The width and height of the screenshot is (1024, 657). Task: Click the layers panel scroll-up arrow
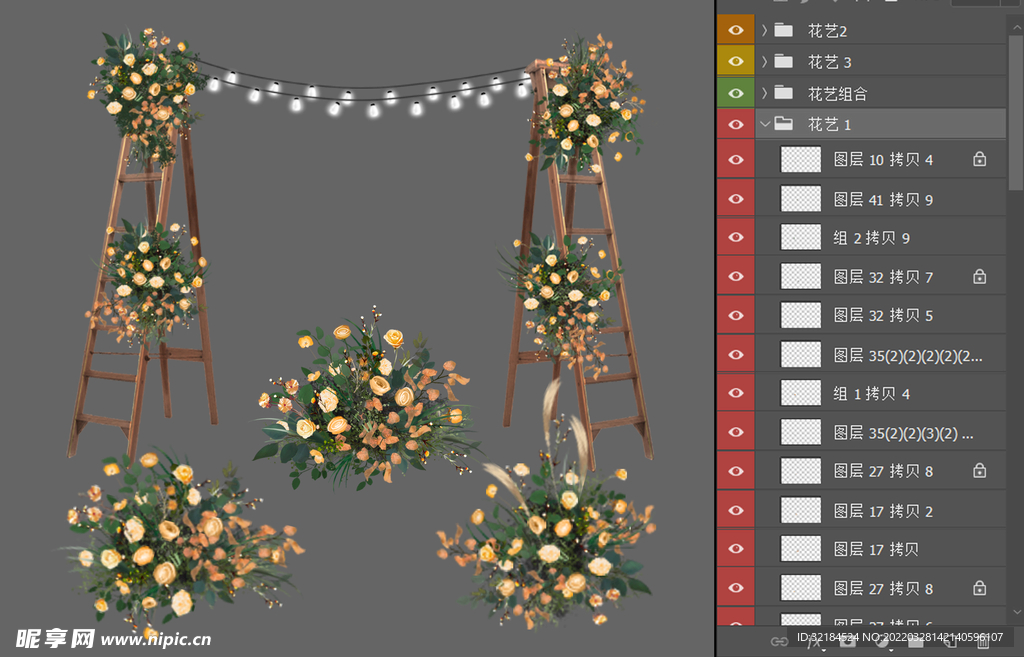(1016, 27)
